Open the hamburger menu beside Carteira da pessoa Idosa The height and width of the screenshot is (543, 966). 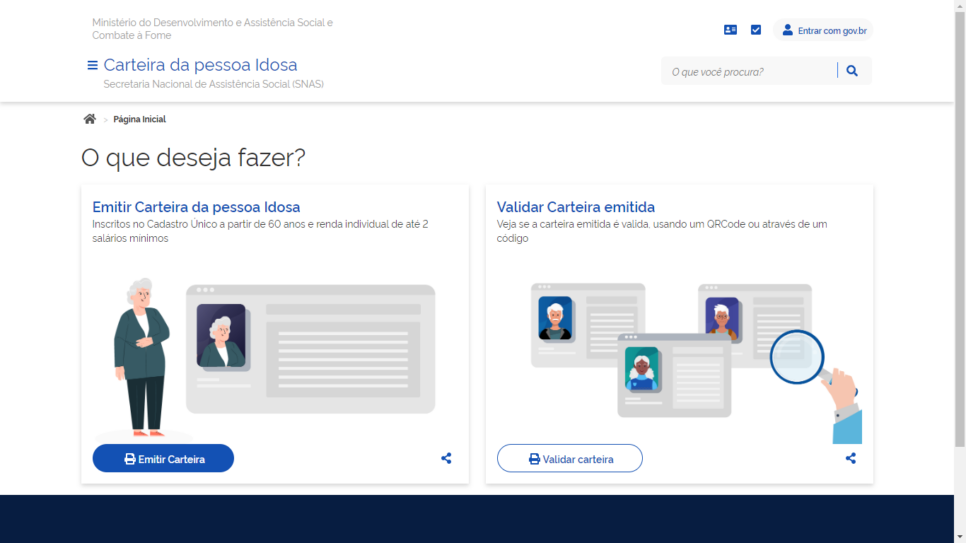tap(92, 65)
